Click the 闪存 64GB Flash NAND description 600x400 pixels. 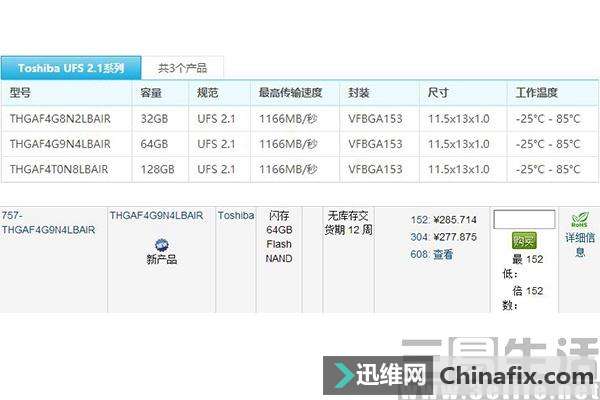[x=279, y=237]
